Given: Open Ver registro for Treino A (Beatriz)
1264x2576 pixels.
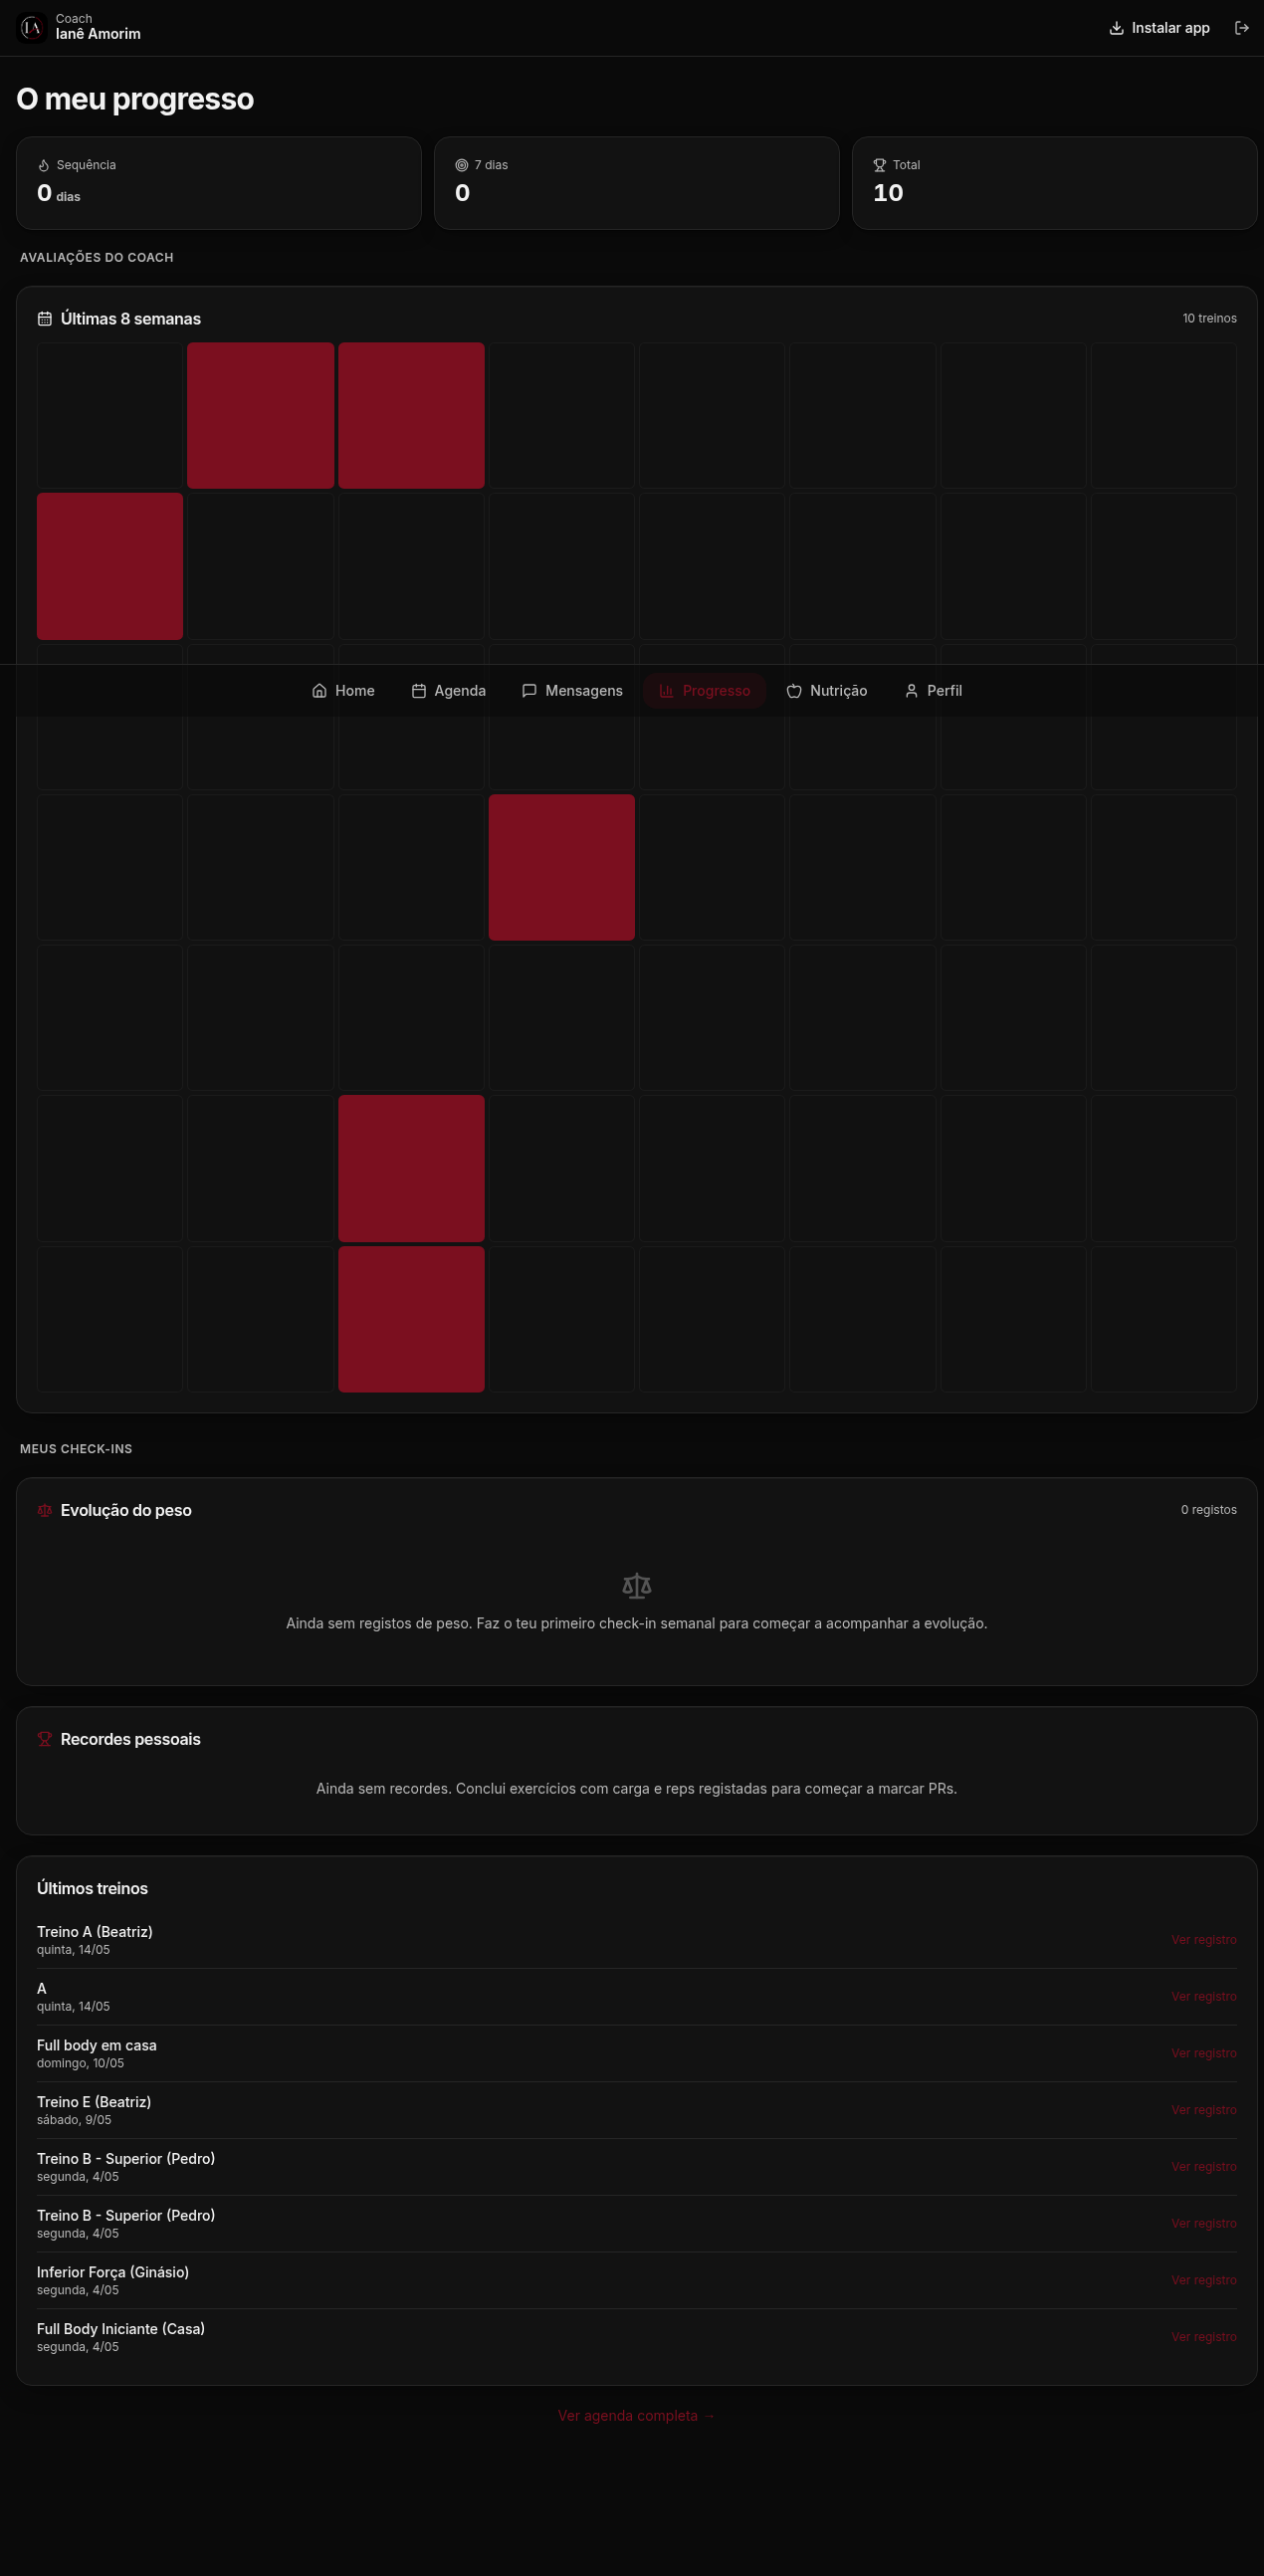Looking at the screenshot, I should tap(1204, 1940).
